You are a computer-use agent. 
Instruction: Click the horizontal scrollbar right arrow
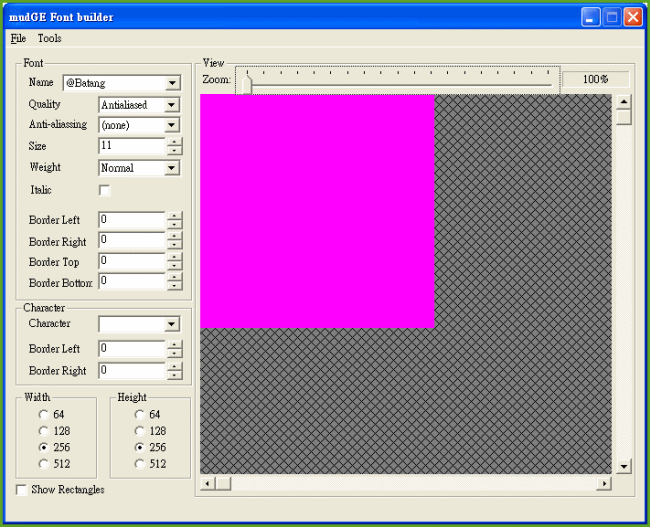click(603, 484)
